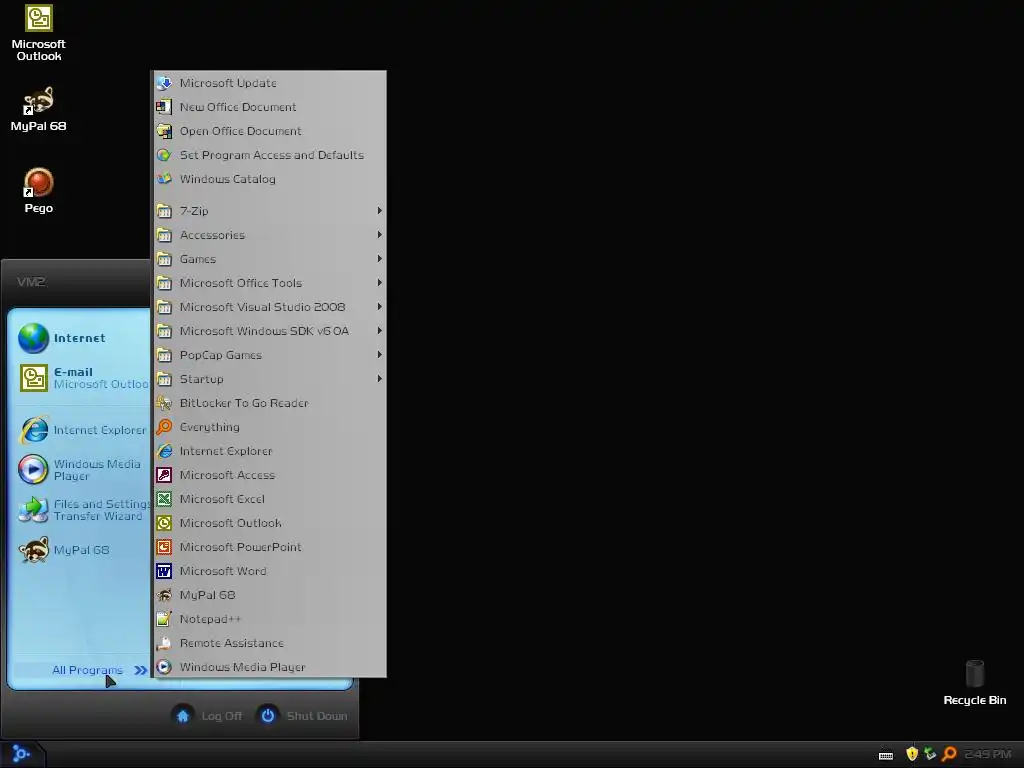Open the 7-Zip folder entry

270,211
